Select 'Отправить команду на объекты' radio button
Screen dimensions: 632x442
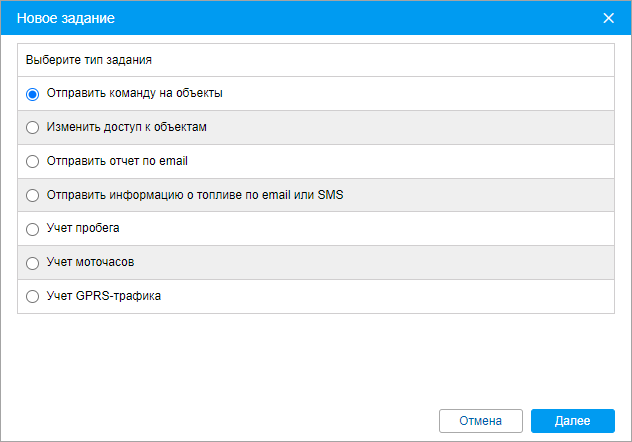click(32, 94)
